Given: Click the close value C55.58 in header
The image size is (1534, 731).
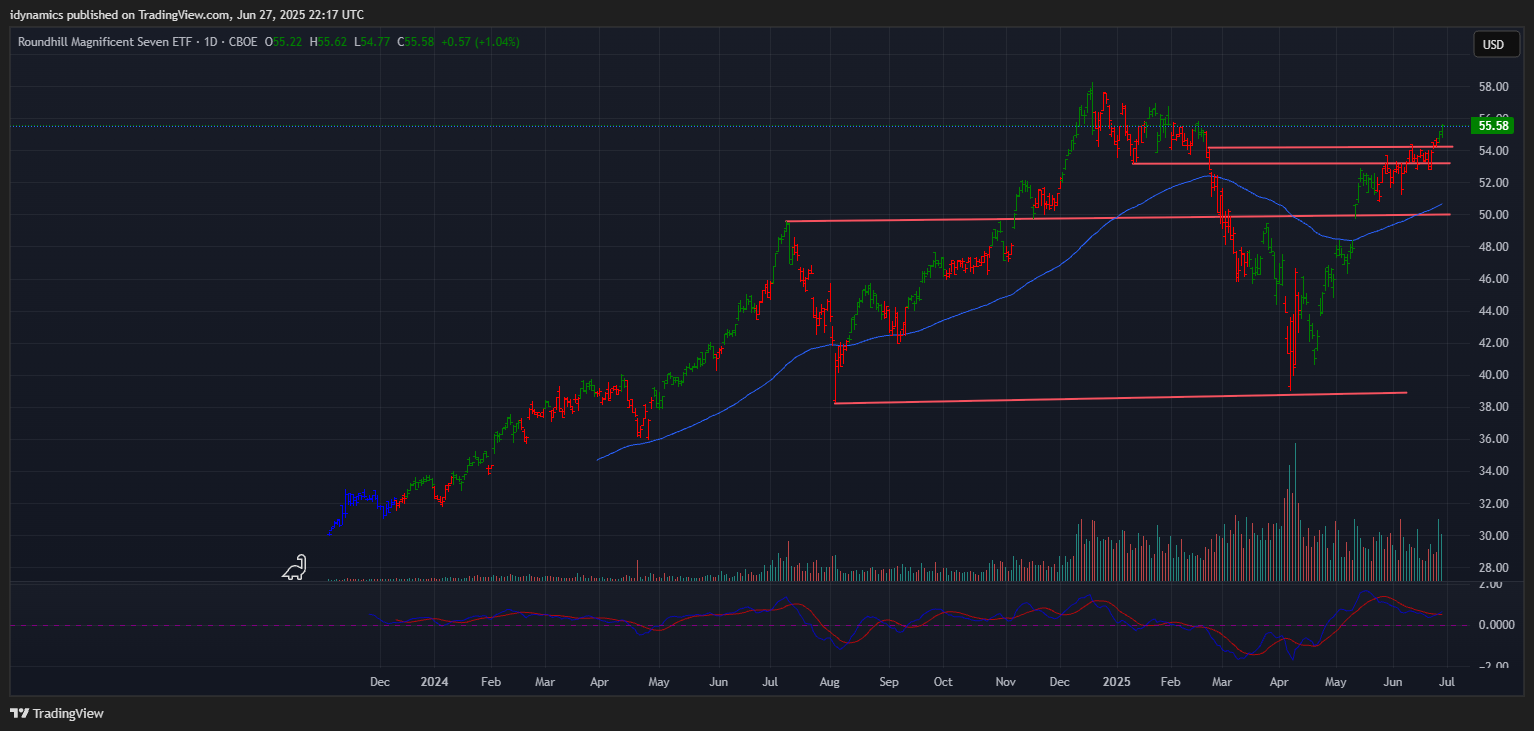Looking at the screenshot, I should click(x=416, y=42).
